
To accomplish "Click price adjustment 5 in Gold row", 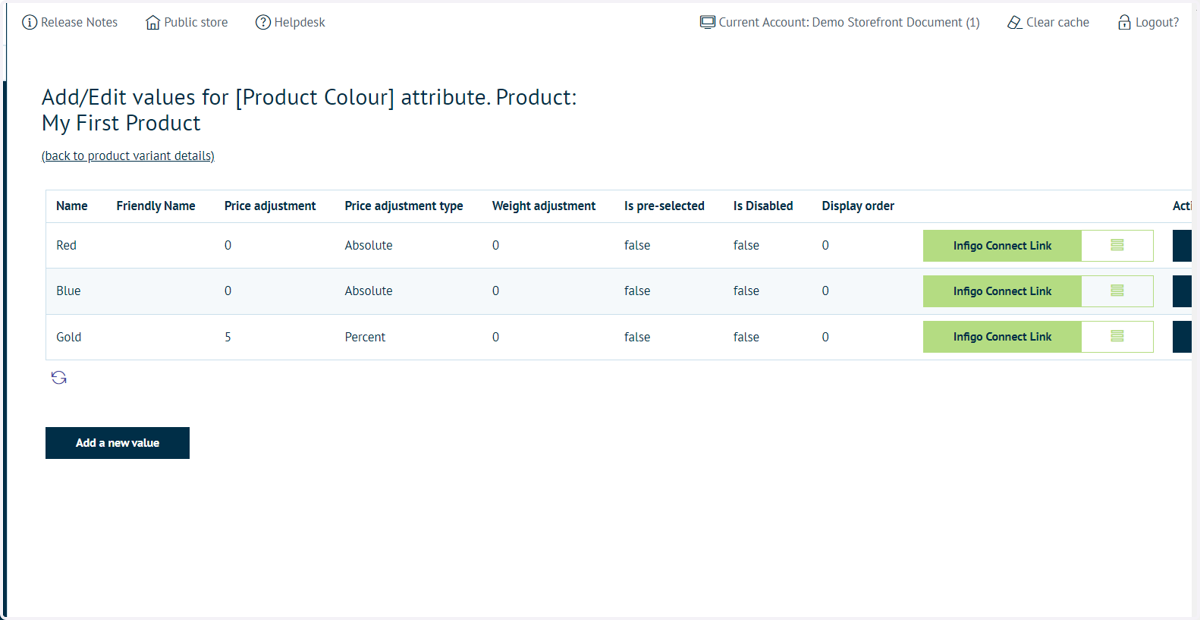I will pos(228,337).
